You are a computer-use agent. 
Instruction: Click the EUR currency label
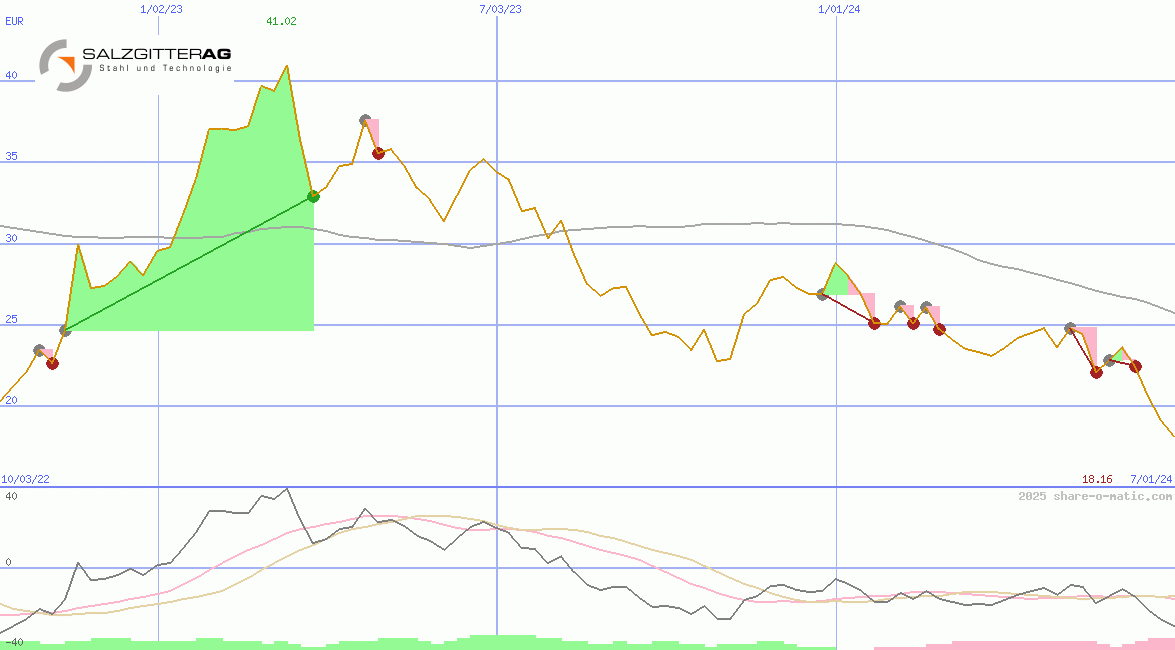tap(14, 21)
